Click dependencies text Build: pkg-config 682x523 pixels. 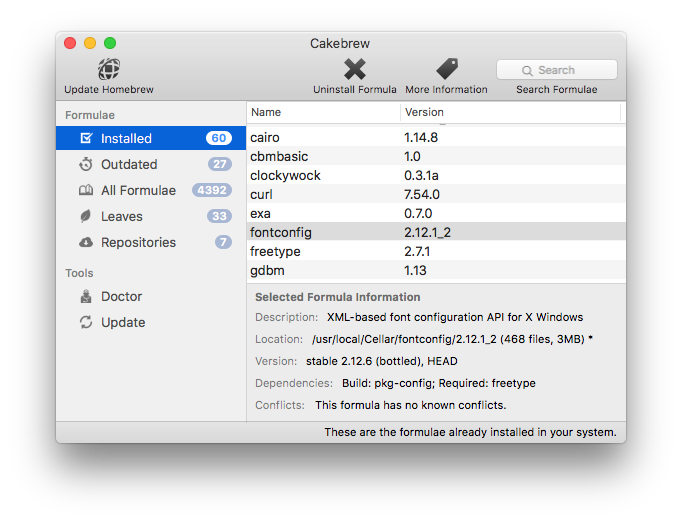438,383
